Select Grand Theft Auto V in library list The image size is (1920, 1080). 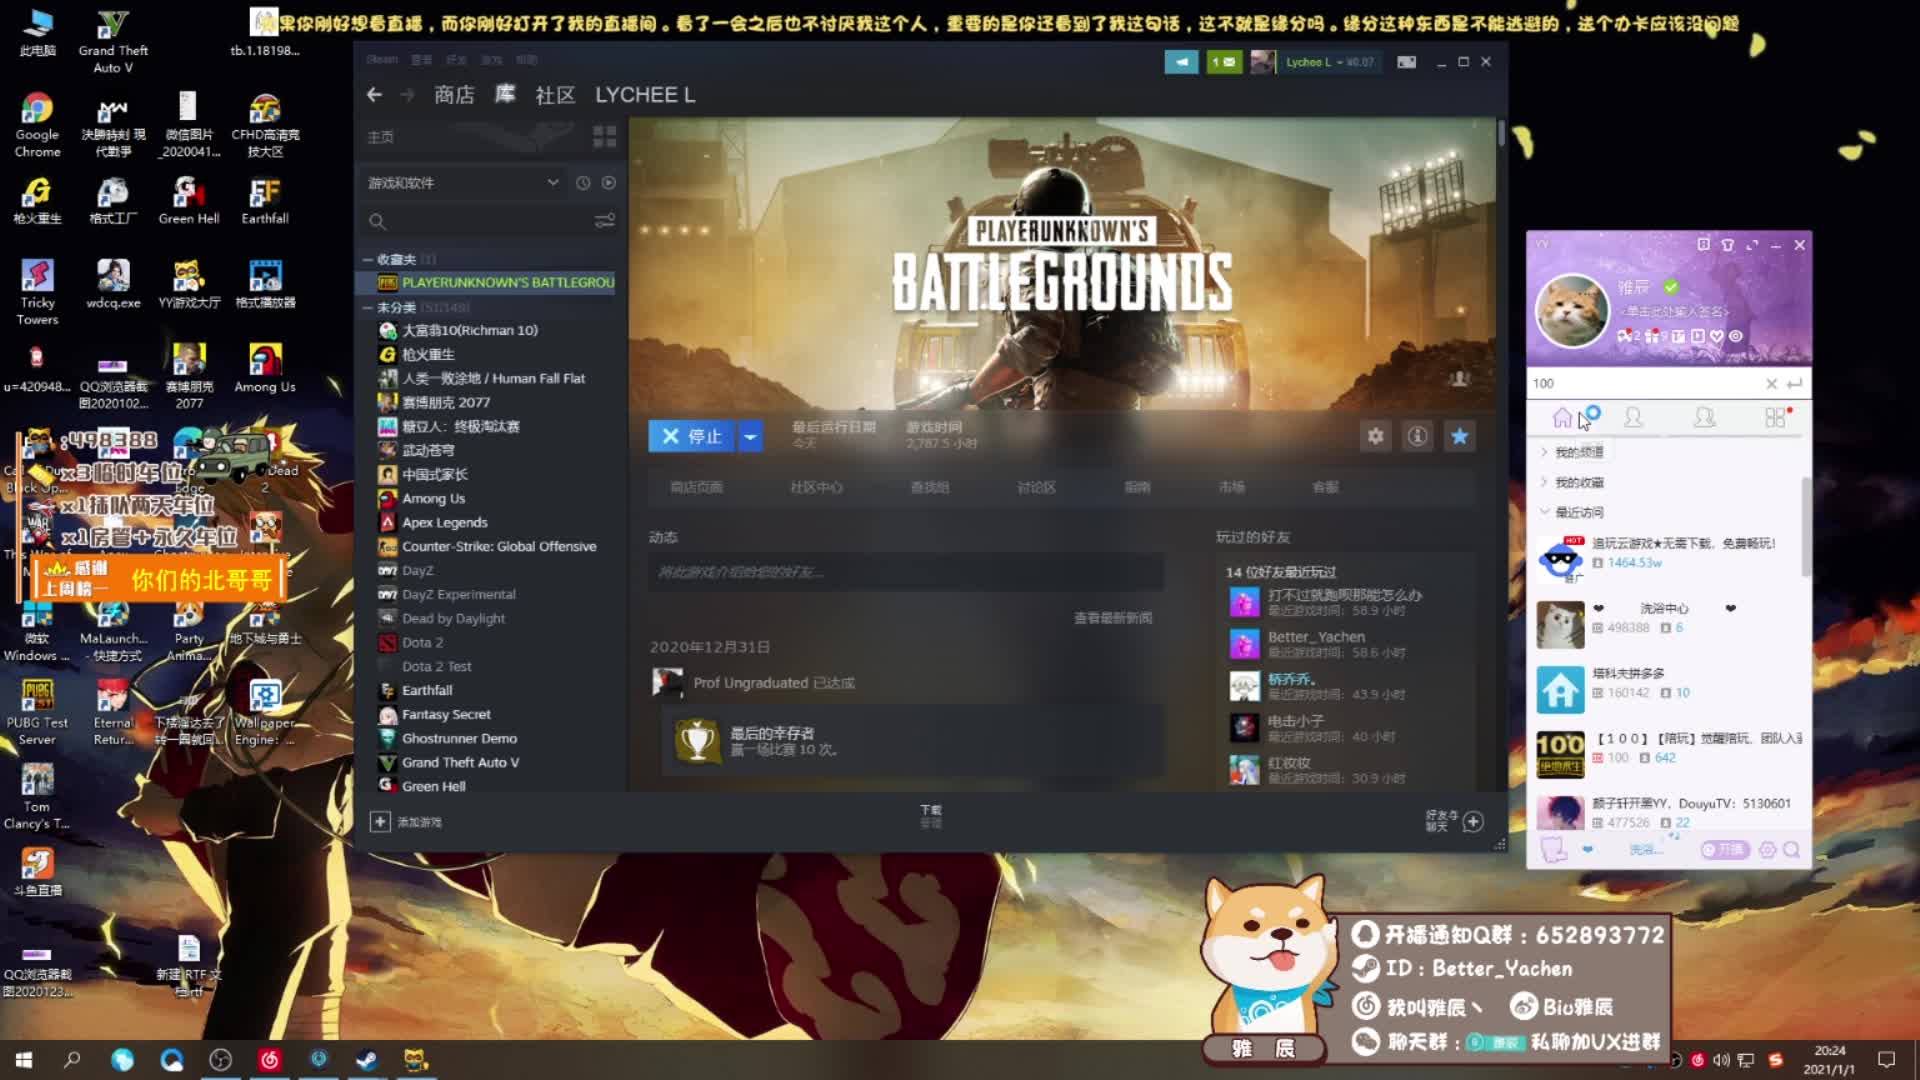coord(460,762)
